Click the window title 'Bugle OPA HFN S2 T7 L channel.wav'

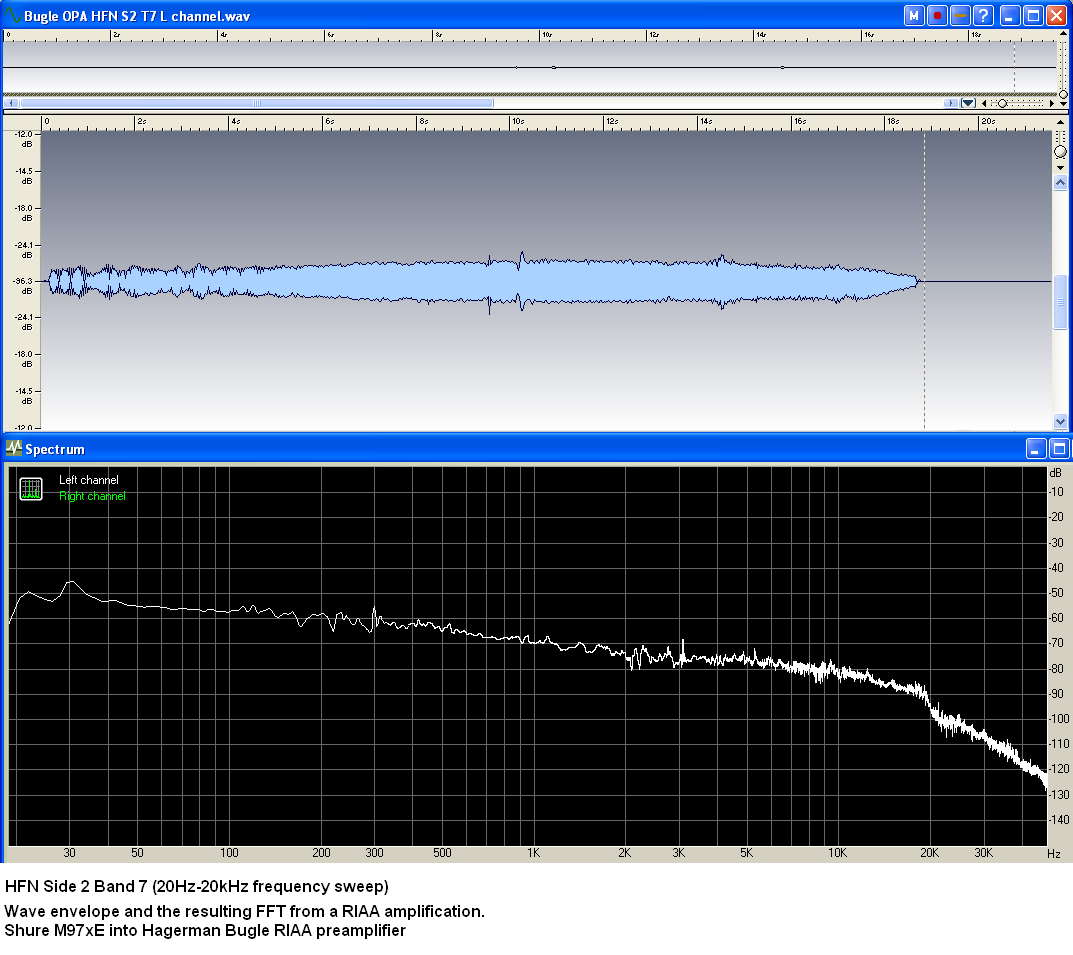(137, 16)
